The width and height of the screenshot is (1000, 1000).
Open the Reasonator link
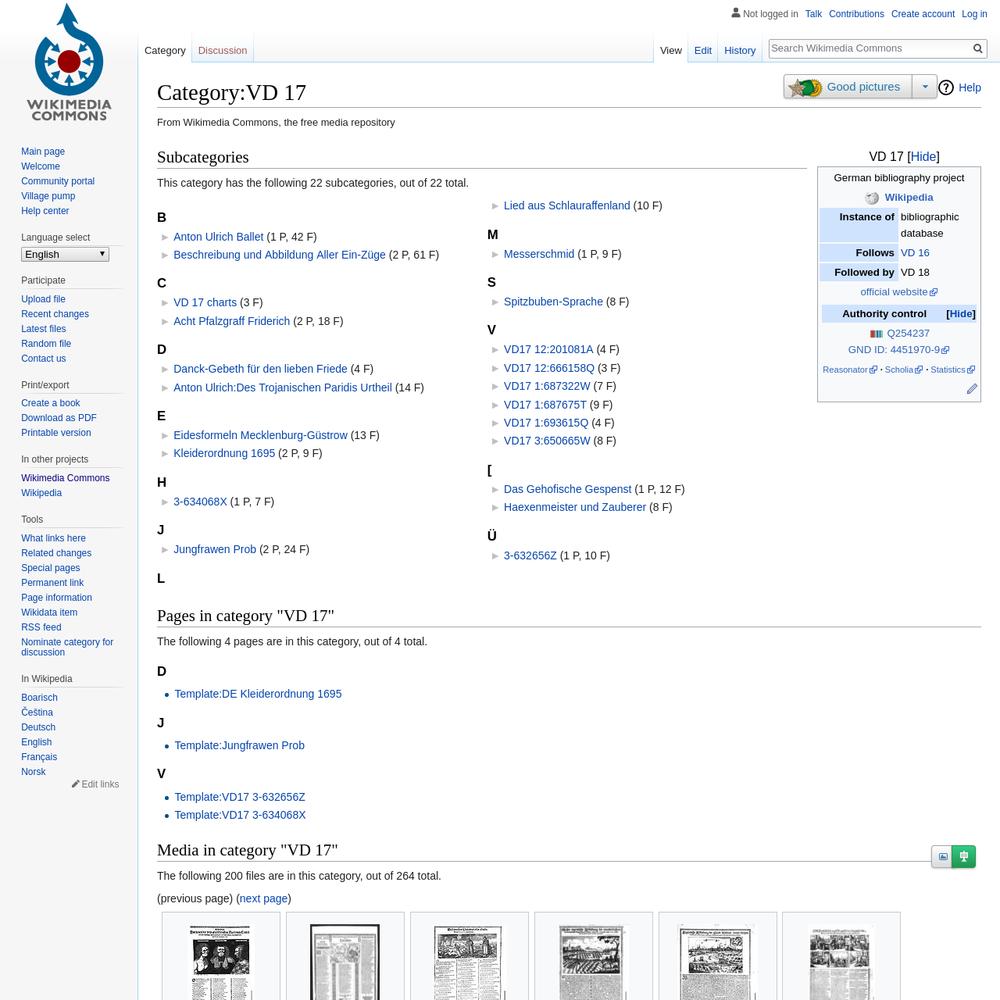tap(849, 370)
